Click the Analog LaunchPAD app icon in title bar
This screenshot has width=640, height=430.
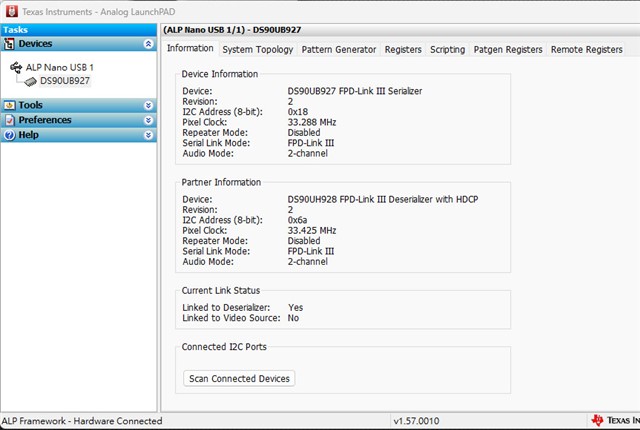click(12, 11)
